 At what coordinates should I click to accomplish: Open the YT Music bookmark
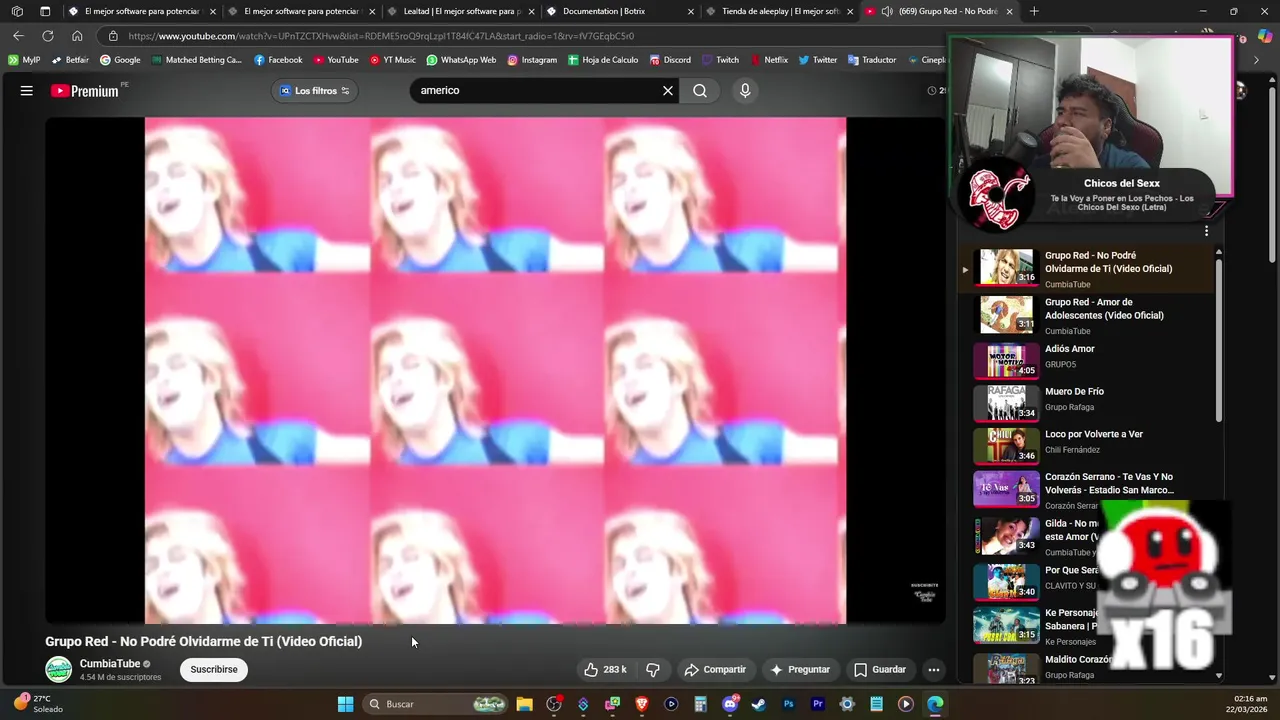pyautogui.click(x=392, y=60)
